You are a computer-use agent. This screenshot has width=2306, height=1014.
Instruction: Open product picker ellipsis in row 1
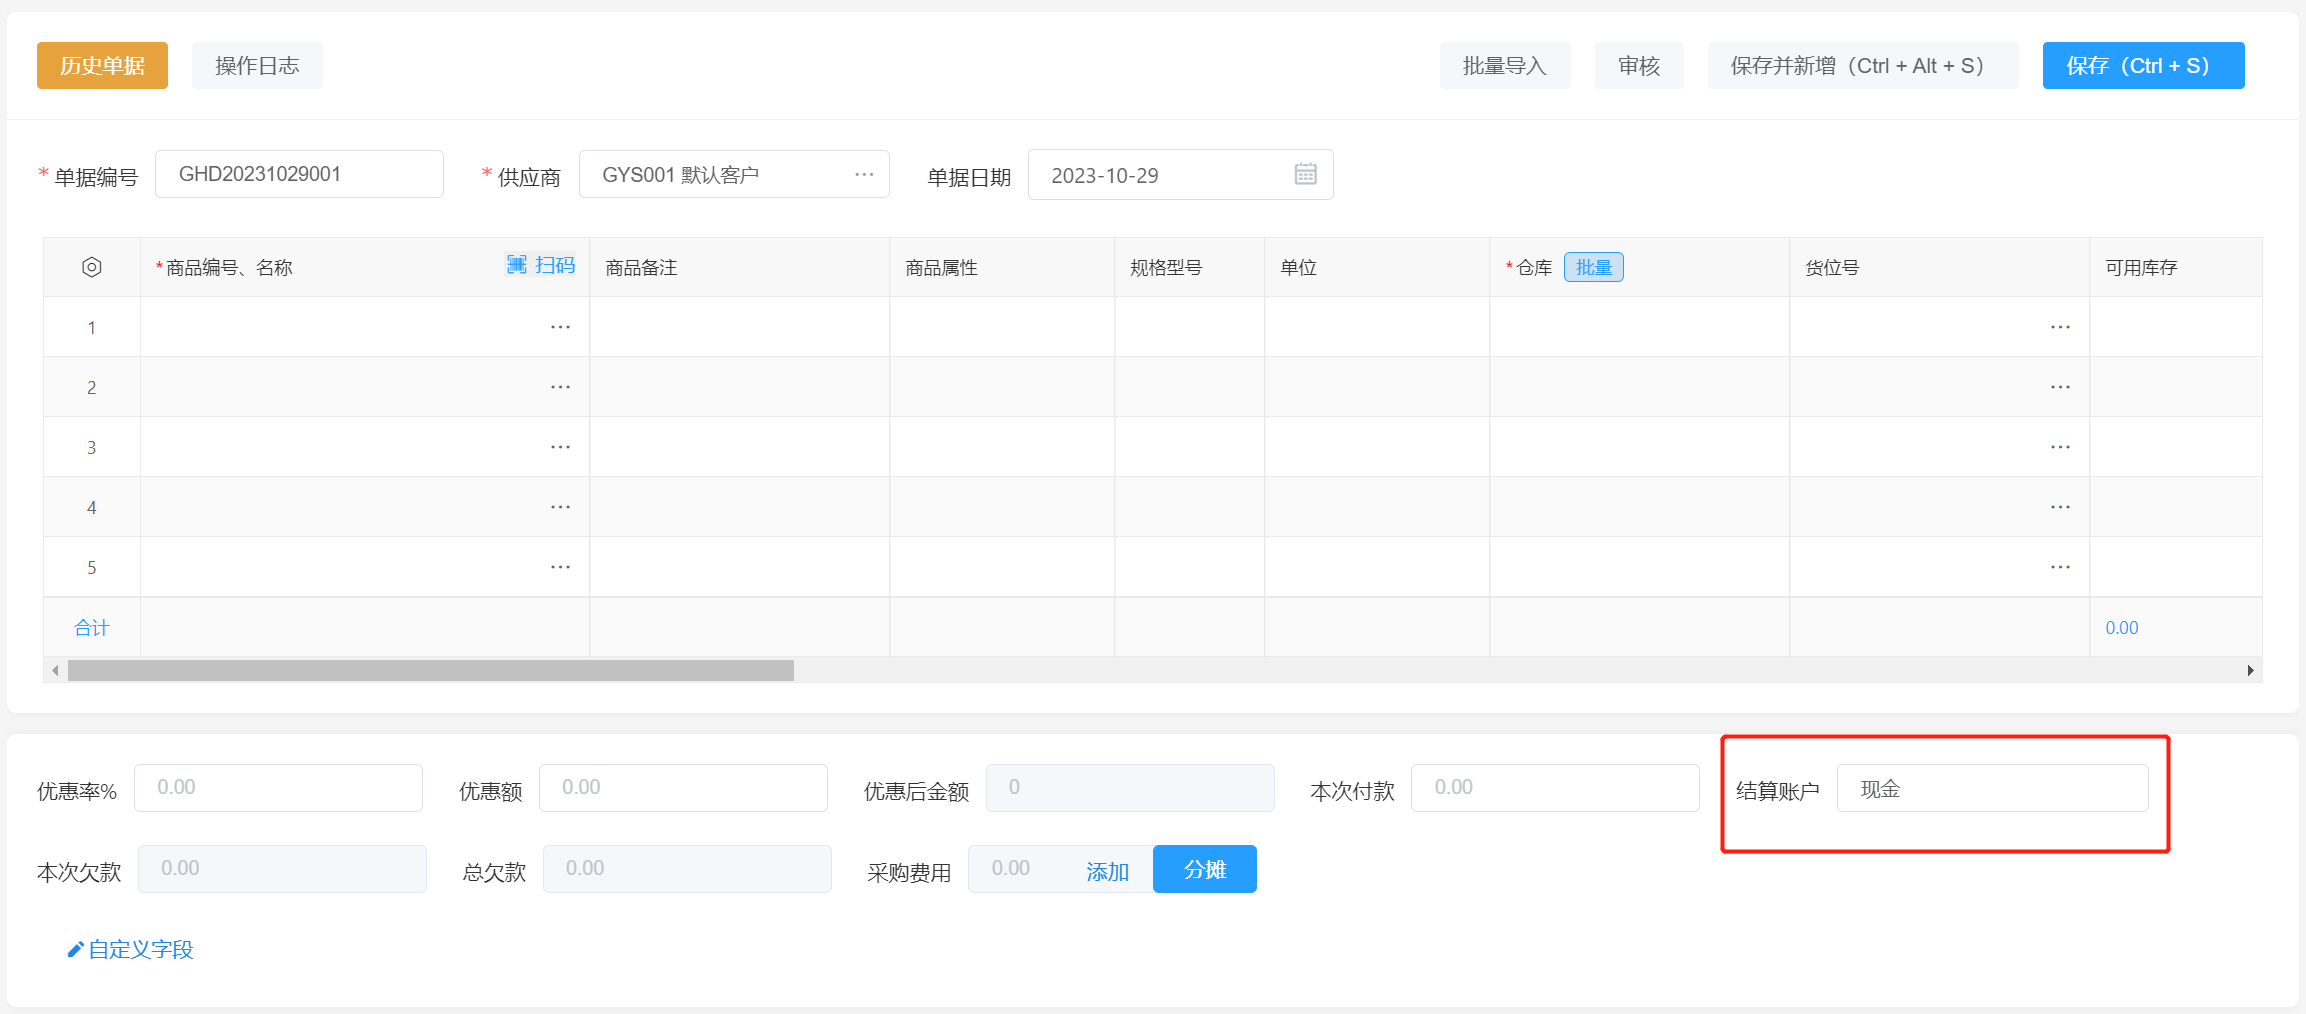(x=560, y=327)
